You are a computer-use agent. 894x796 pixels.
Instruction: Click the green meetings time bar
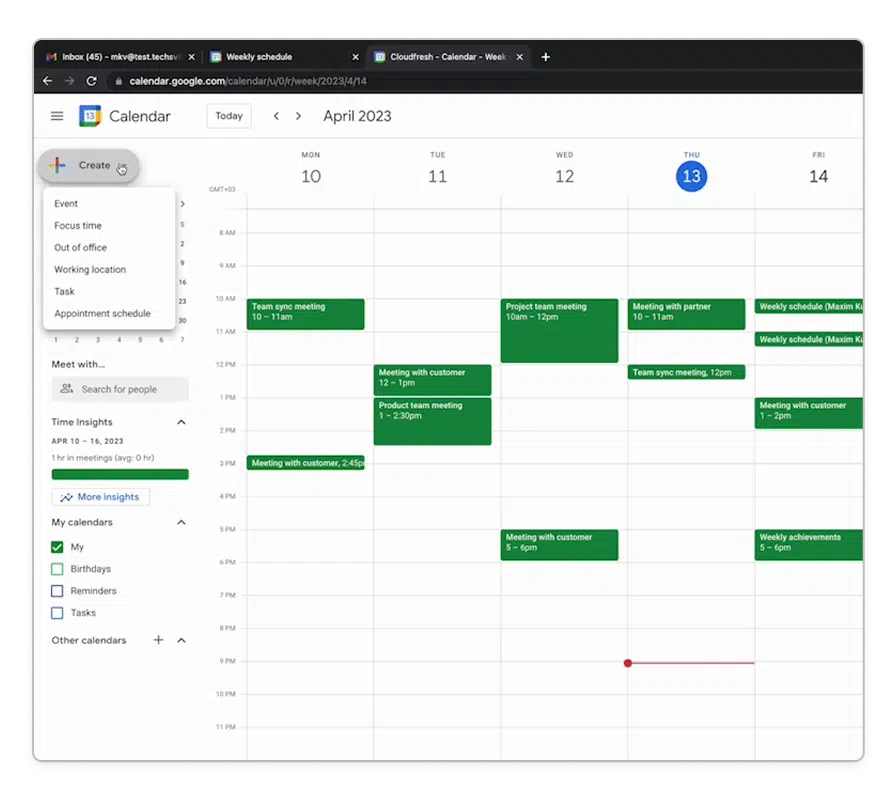pos(120,474)
